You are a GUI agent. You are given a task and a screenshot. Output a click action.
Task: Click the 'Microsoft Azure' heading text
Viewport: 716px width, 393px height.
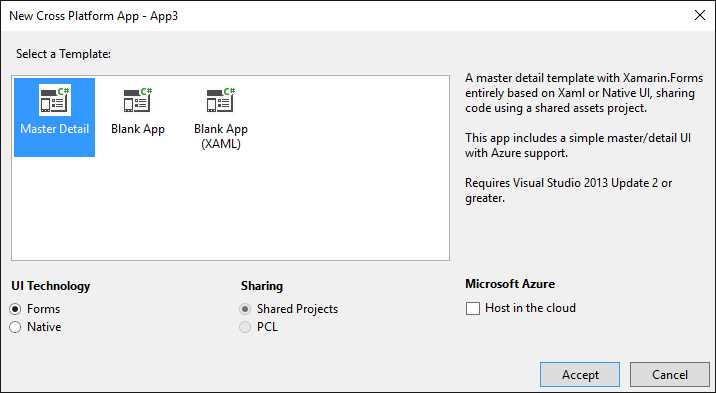pyautogui.click(x=510, y=284)
